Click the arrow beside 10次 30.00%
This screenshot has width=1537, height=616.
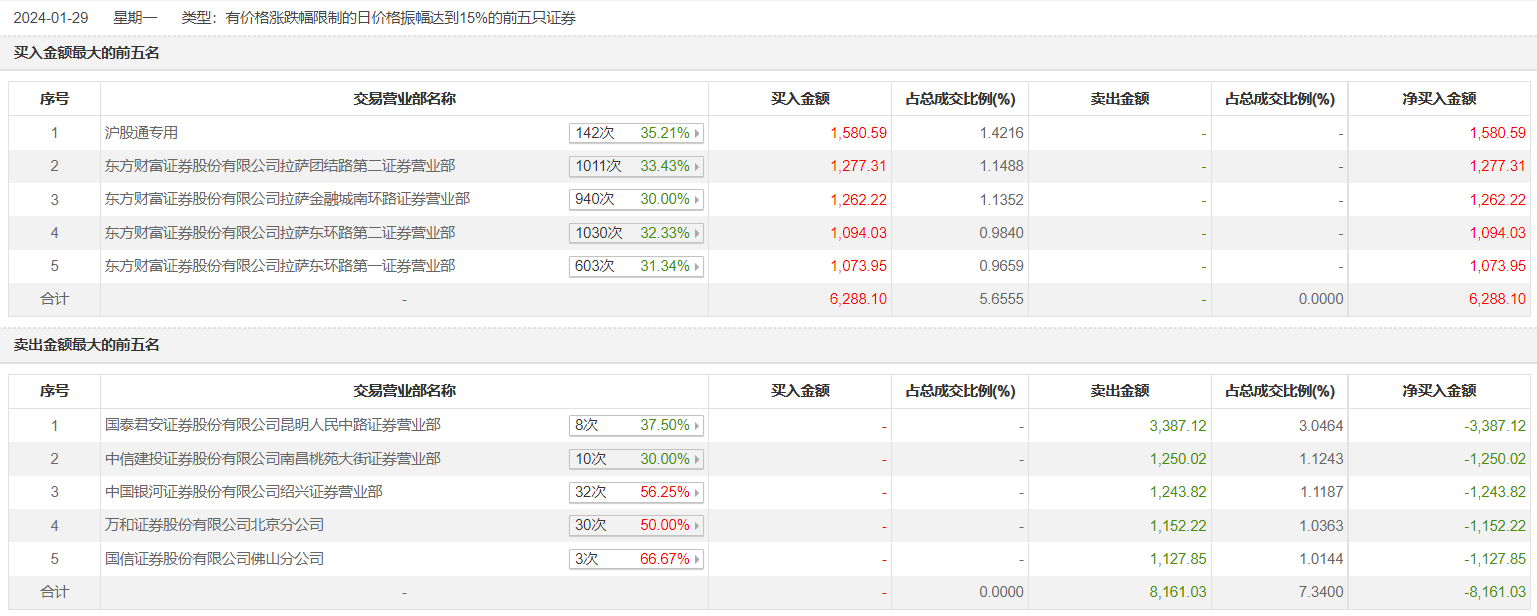(697, 459)
